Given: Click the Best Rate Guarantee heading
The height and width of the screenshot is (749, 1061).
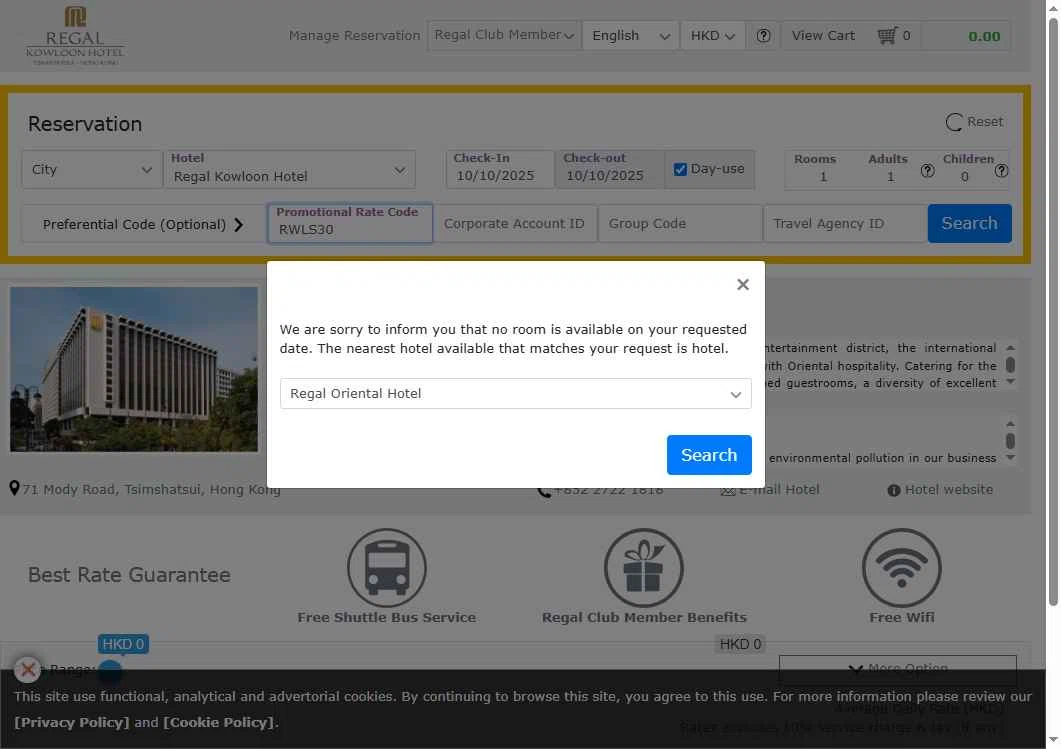Looking at the screenshot, I should point(129,575).
